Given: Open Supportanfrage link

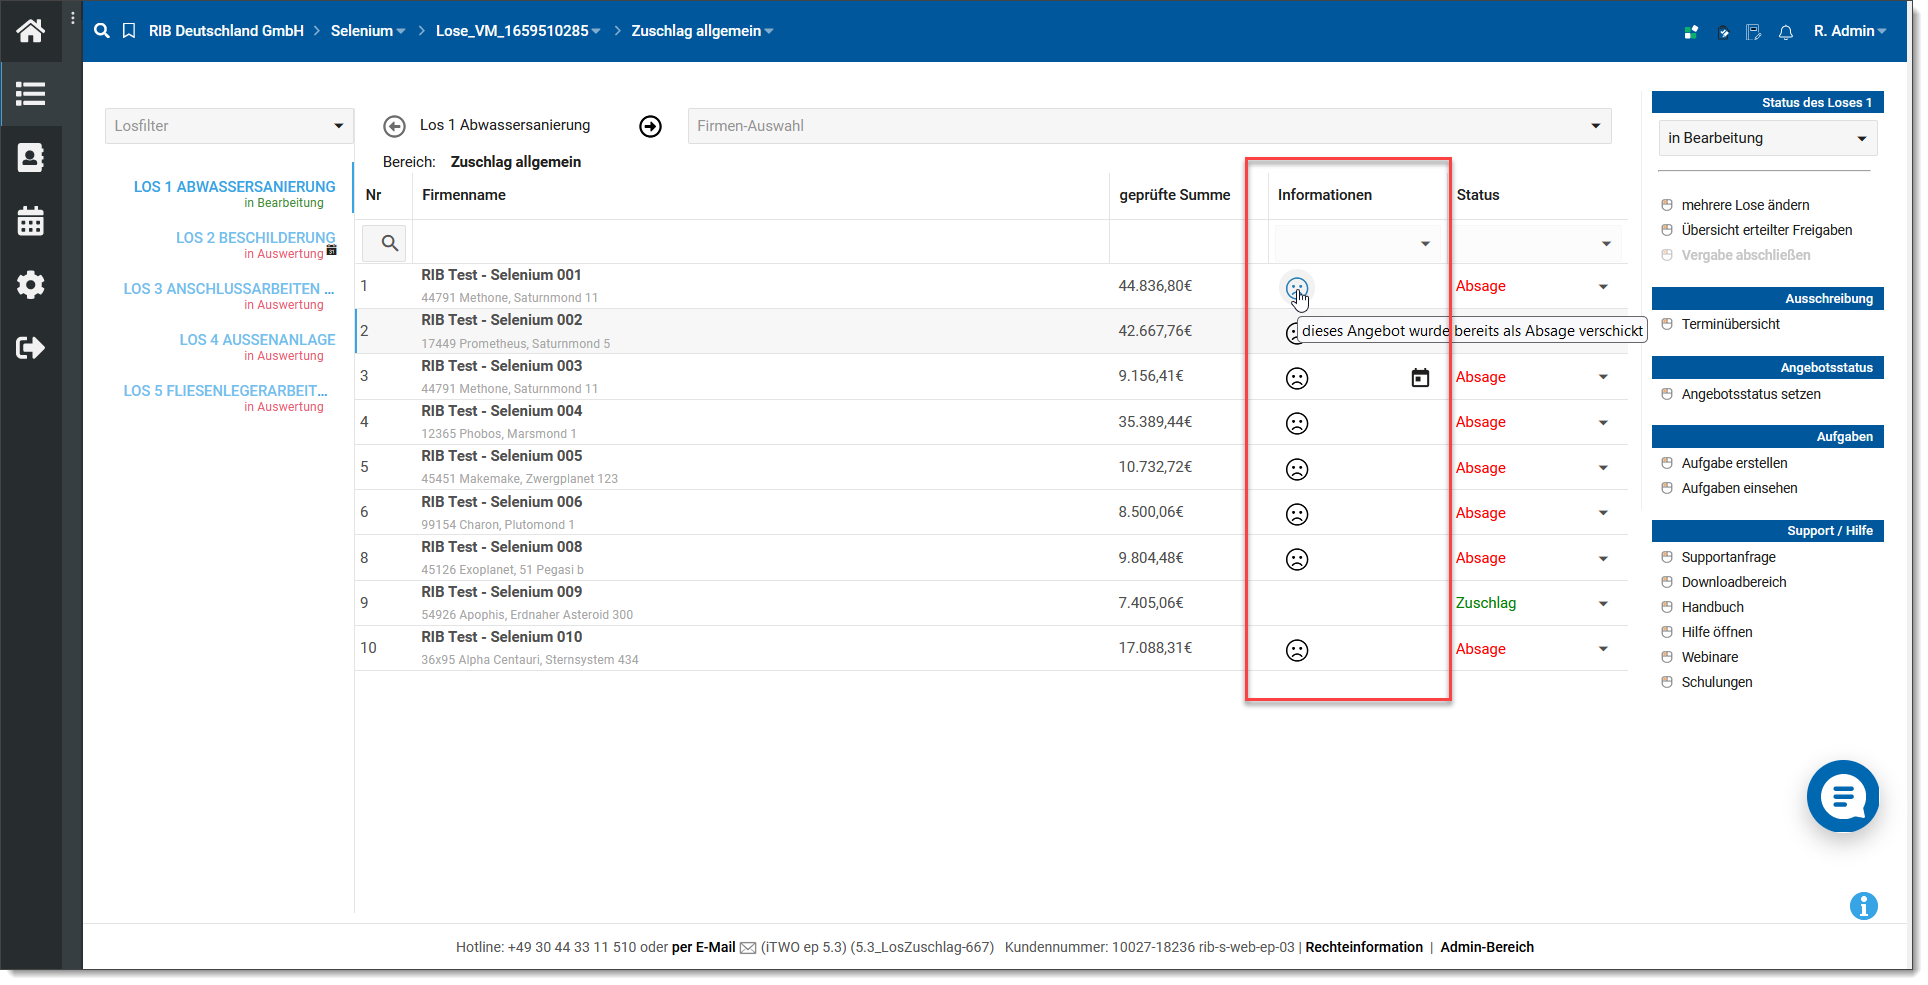Looking at the screenshot, I should [1728, 557].
